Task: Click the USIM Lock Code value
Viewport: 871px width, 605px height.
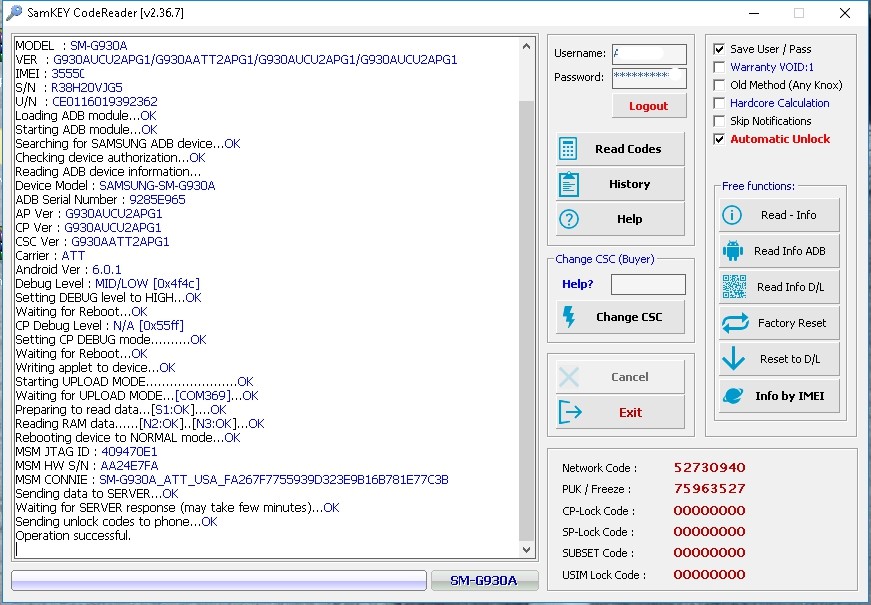Action: coord(709,574)
